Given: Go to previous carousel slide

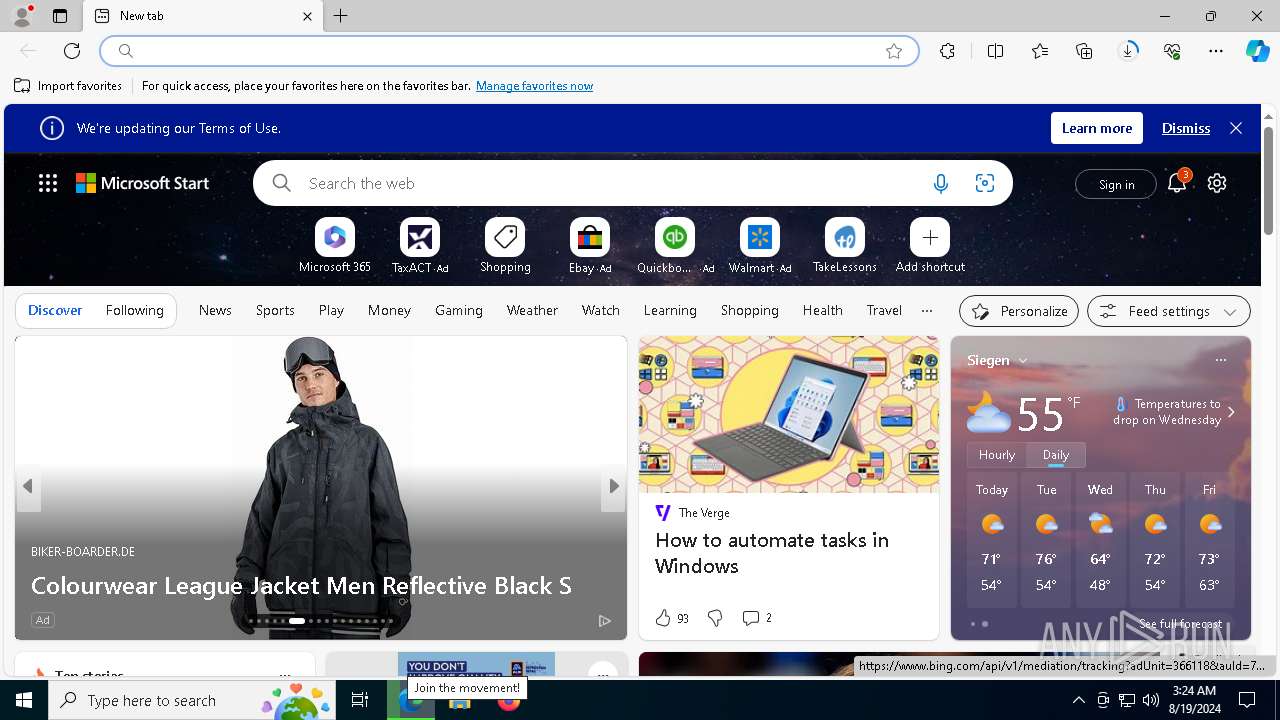Looking at the screenshot, I should (28, 486).
